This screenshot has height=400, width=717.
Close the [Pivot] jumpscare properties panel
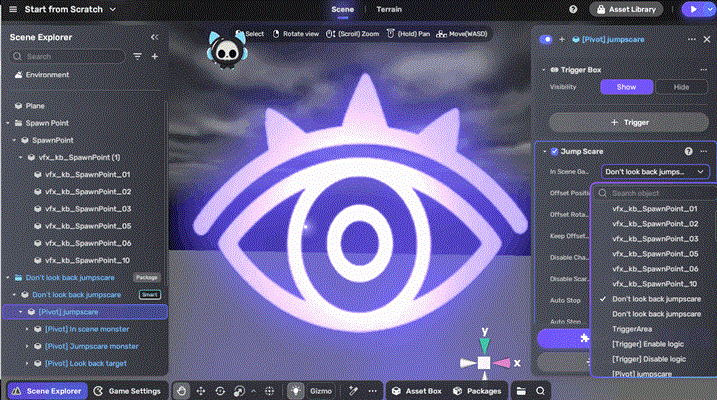706,39
